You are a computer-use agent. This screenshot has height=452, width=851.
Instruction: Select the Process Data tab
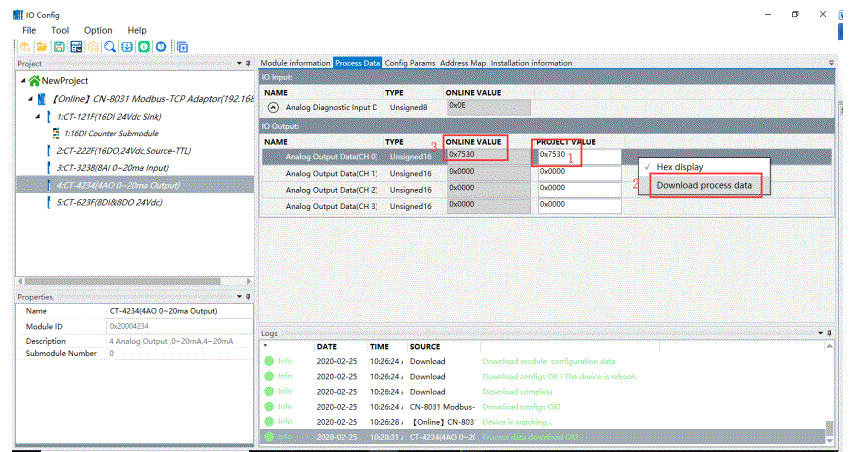pyautogui.click(x=358, y=63)
